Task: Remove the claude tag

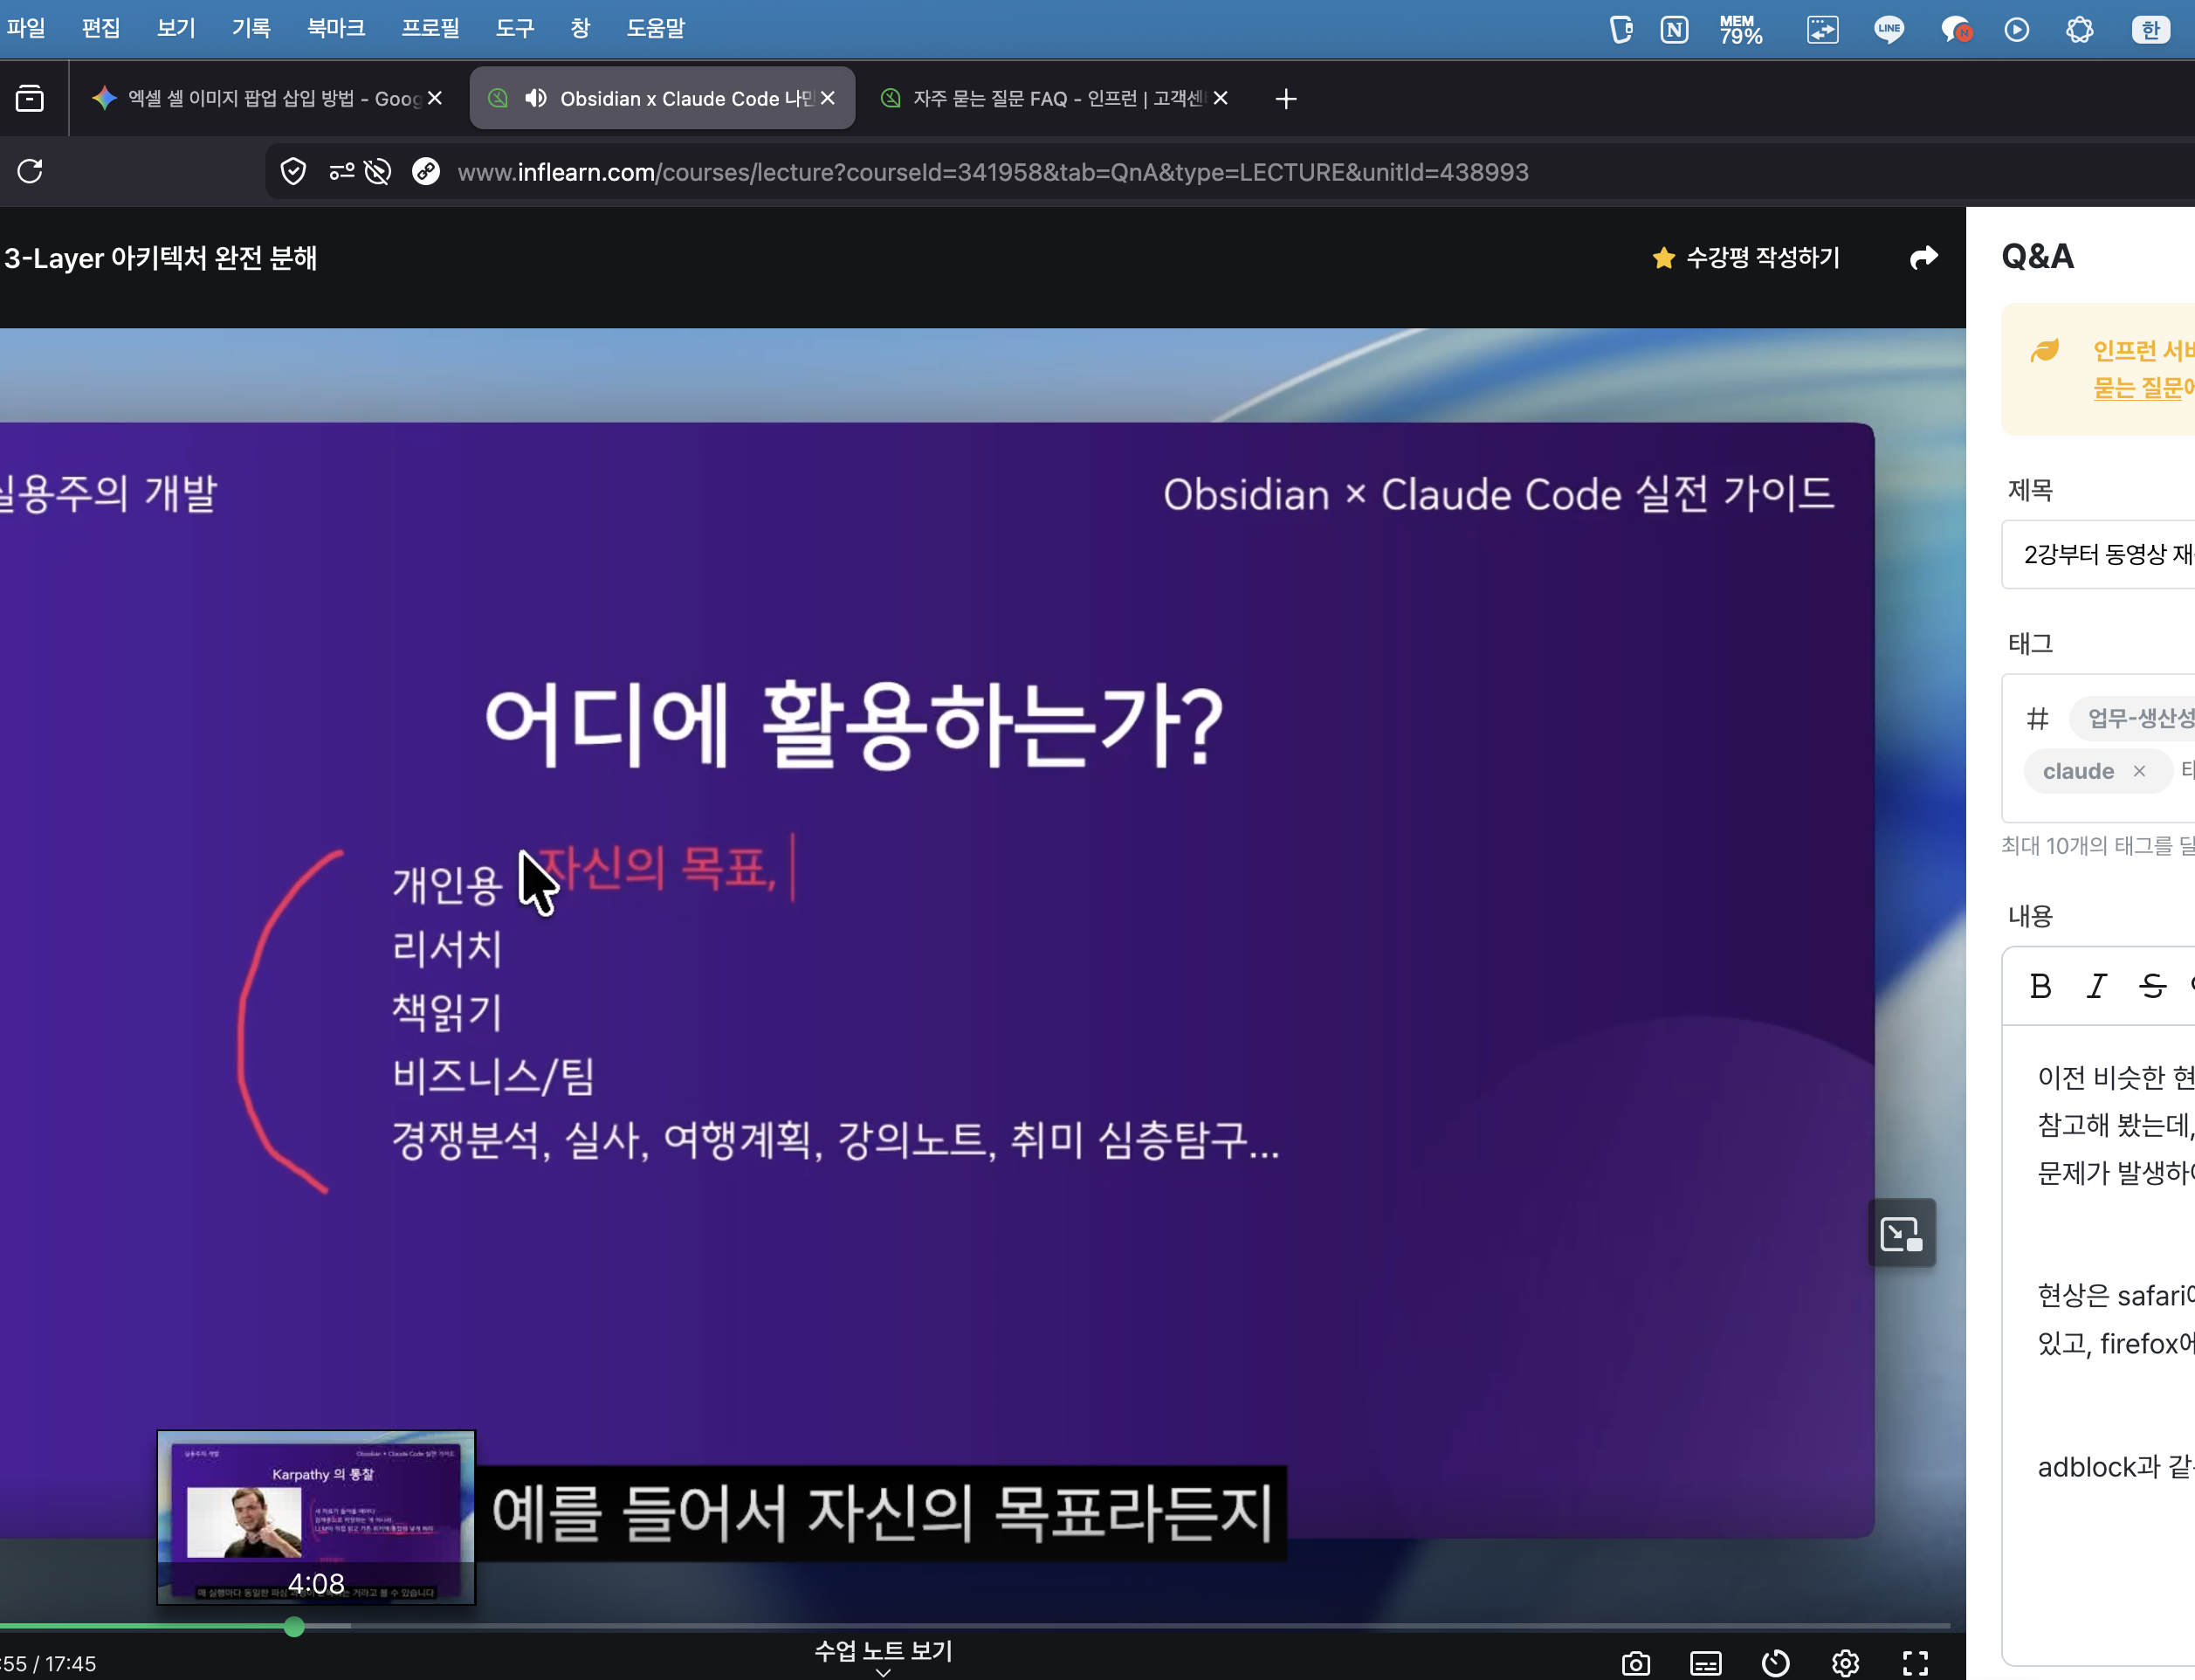Action: pyautogui.click(x=2139, y=771)
